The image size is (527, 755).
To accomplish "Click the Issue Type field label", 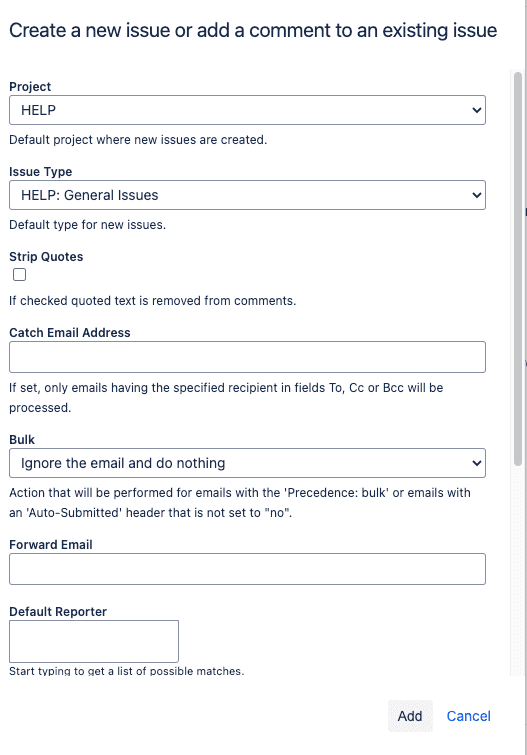I will (x=40, y=172).
